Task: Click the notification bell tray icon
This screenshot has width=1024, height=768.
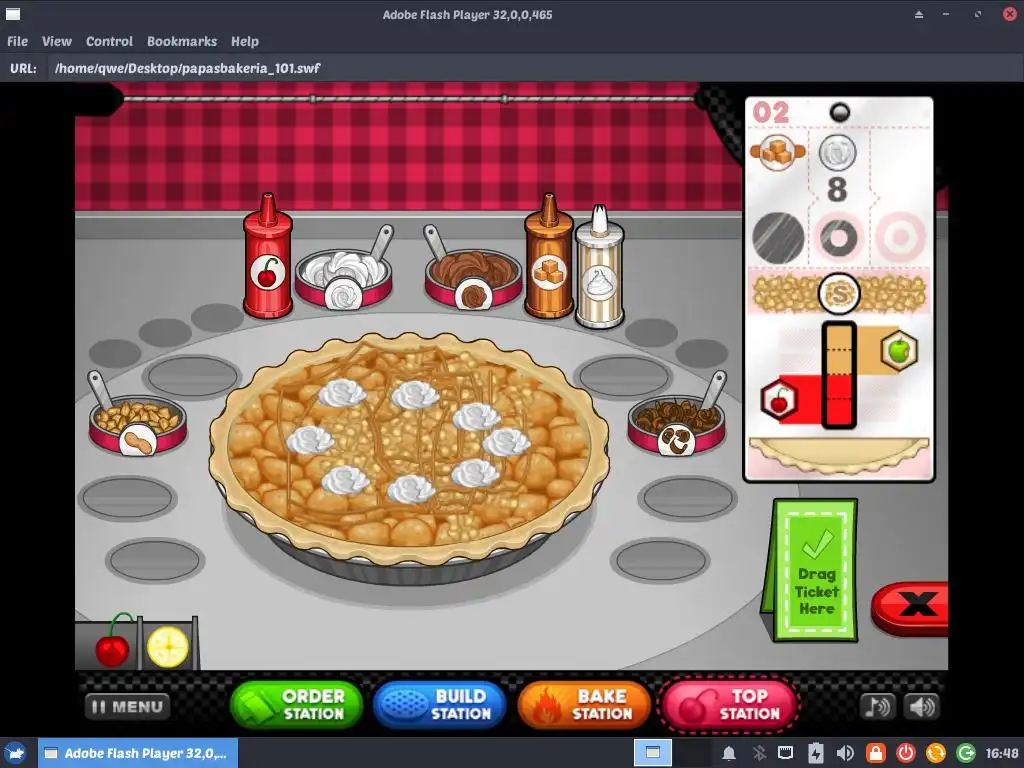Action: pos(729,754)
